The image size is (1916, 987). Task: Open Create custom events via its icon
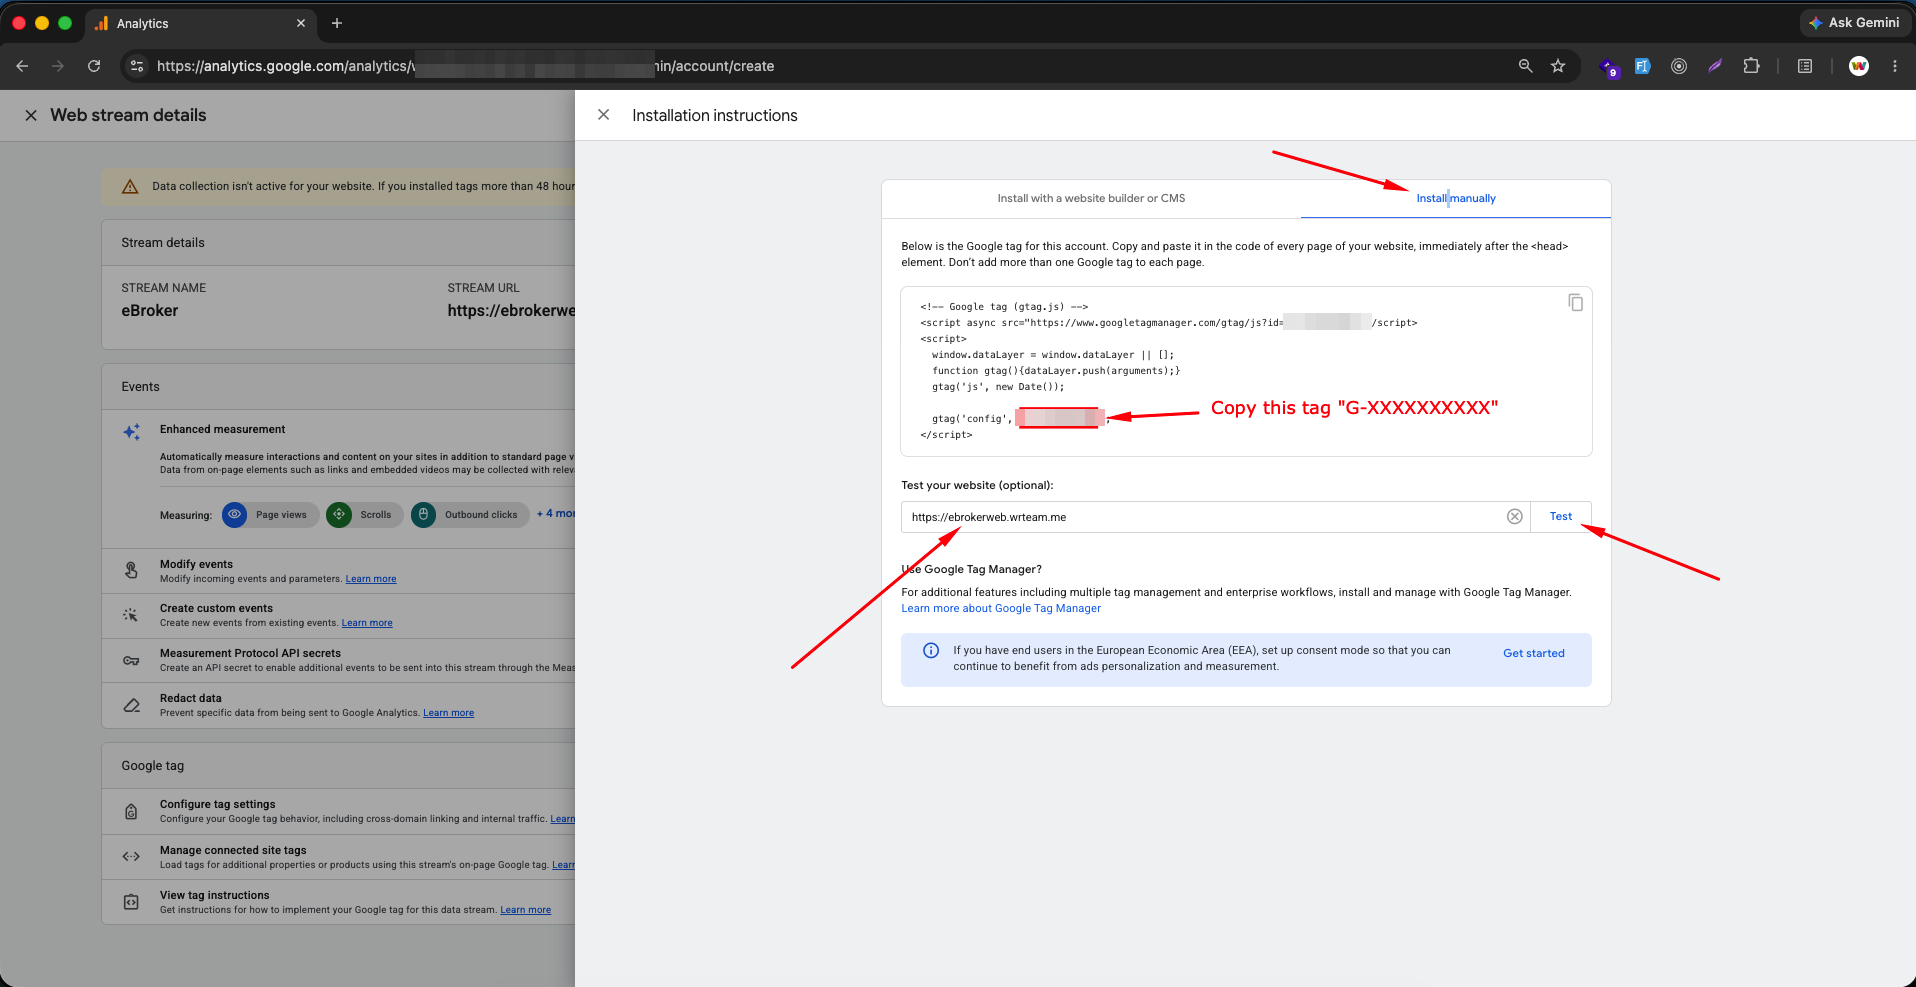point(131,615)
